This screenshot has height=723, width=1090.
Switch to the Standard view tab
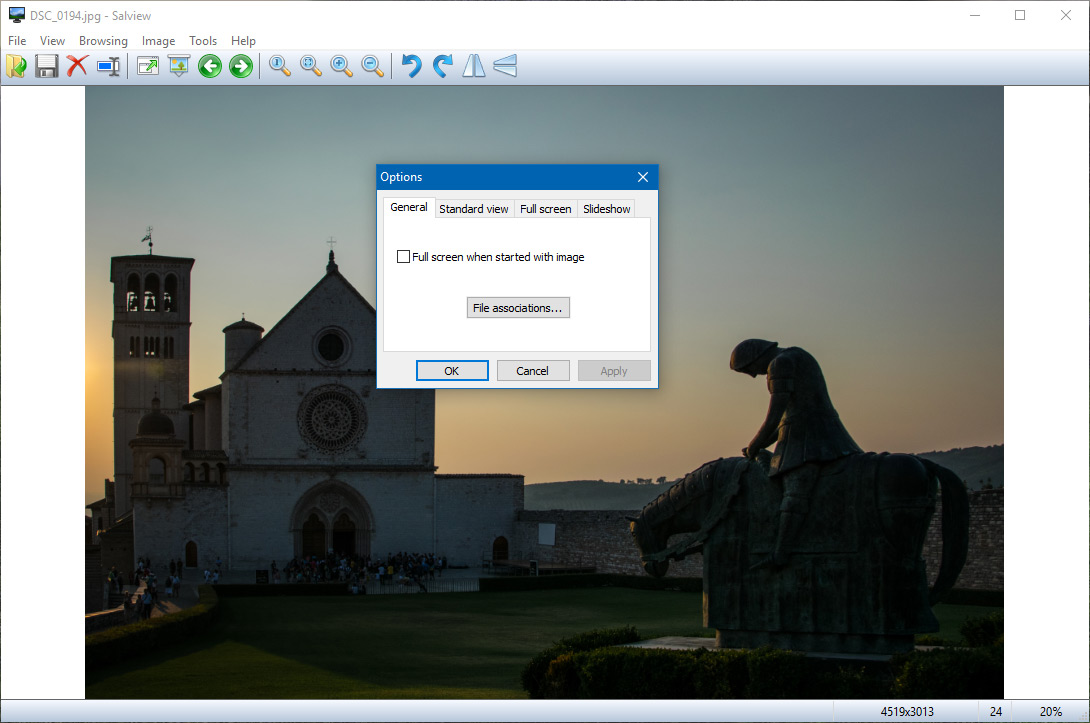(x=473, y=209)
